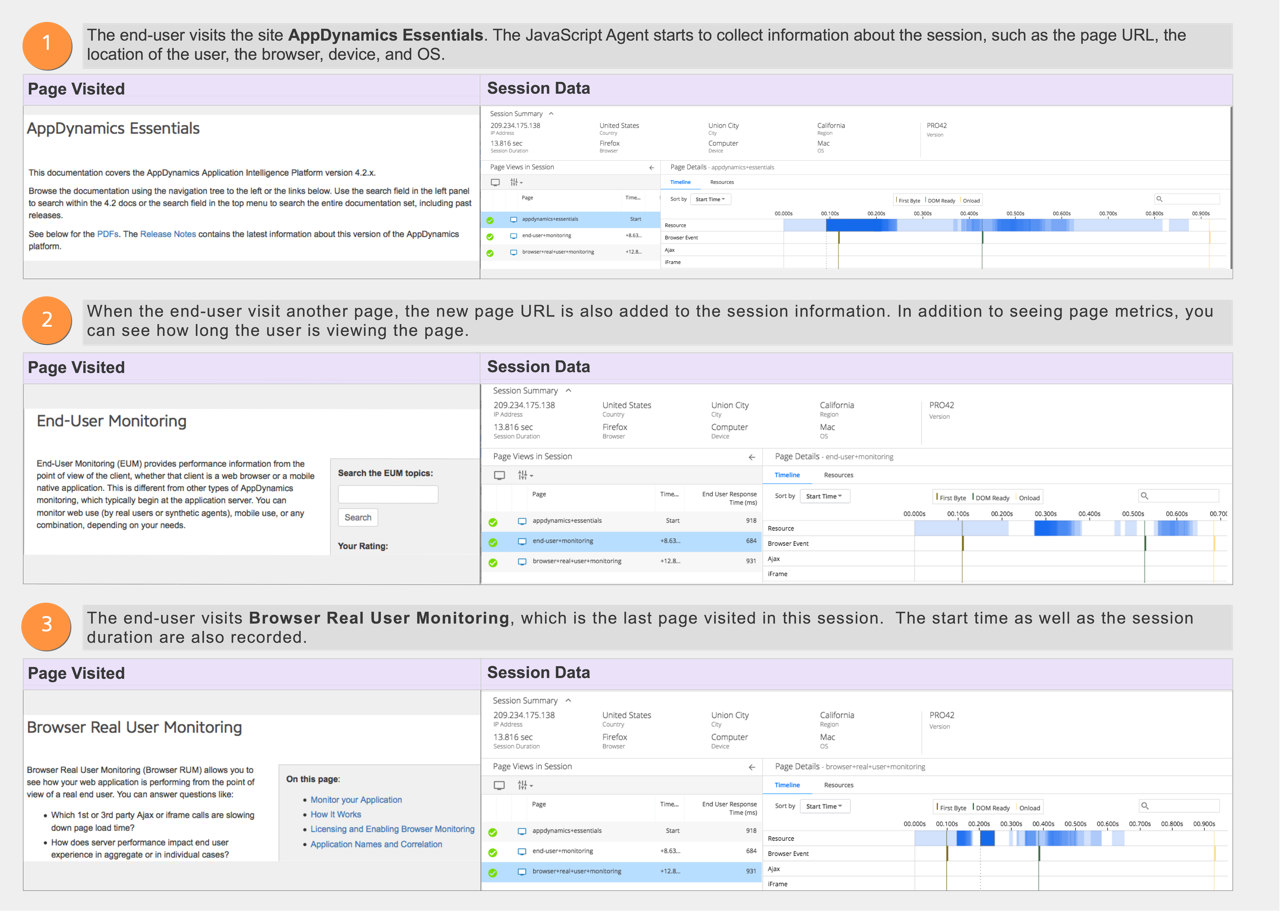Open Licensing and Enabling Browser Monitoring link
Viewport: 1280px width, 914px height.
pos(392,829)
